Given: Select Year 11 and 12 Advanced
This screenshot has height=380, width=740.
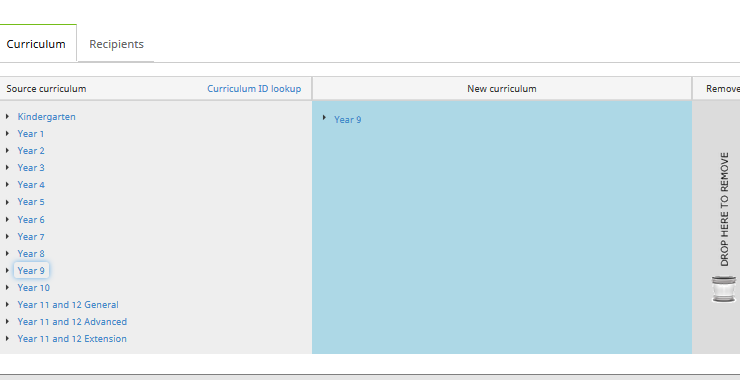Looking at the screenshot, I should 72,321.
